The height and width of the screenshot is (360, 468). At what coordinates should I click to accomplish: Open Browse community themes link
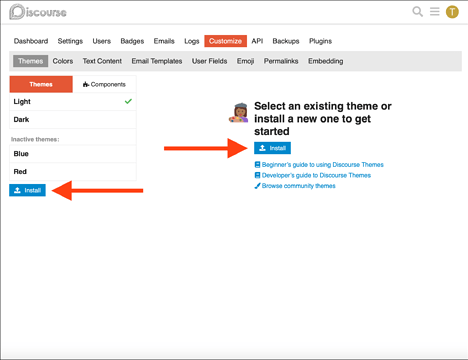coord(295,186)
